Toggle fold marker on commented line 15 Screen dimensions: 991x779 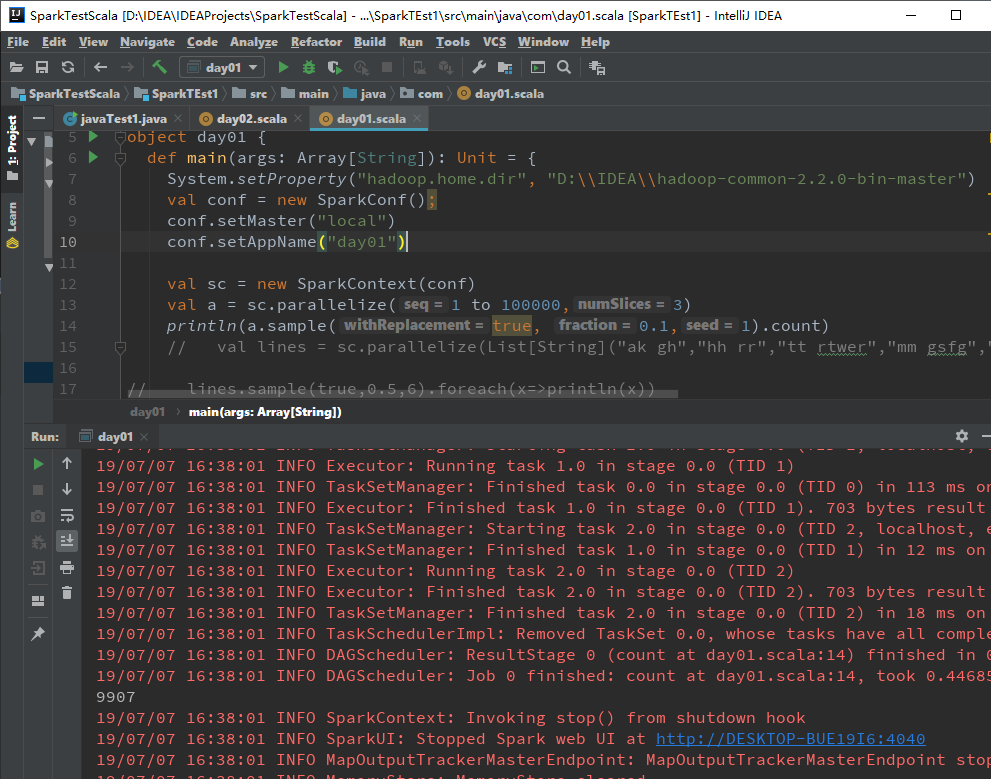120,347
